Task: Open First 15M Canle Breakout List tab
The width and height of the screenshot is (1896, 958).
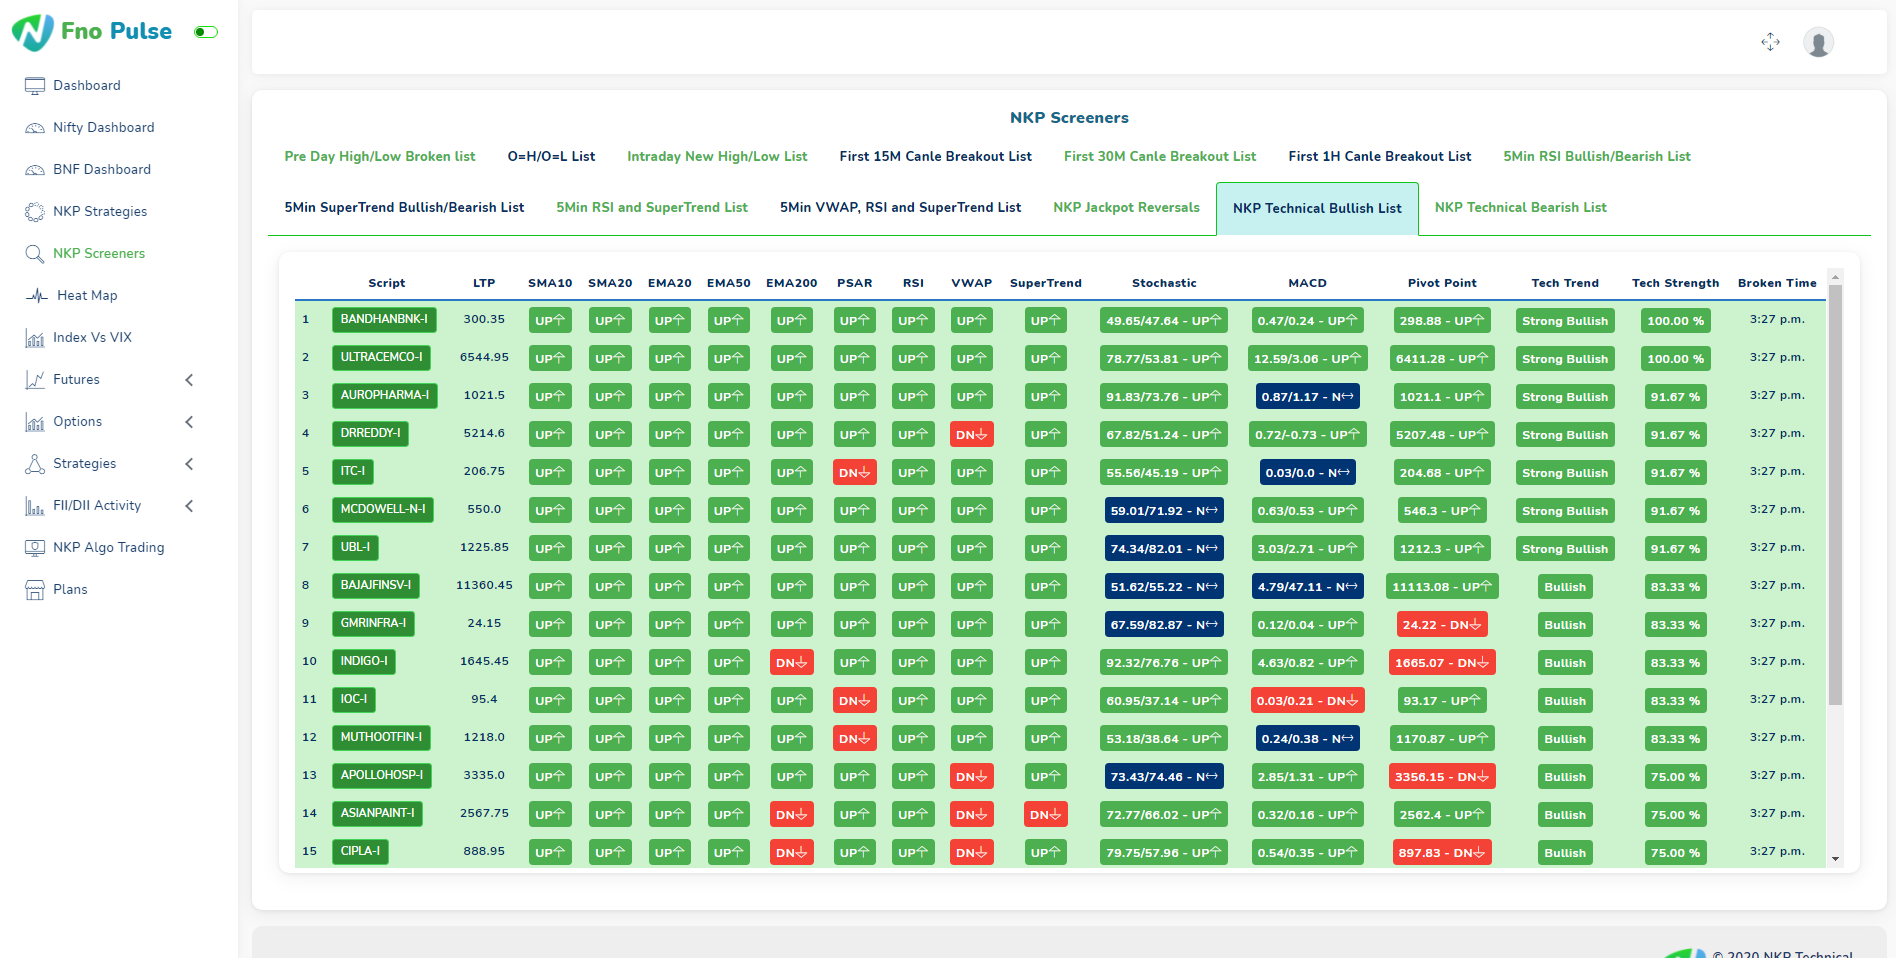Action: 935,156
